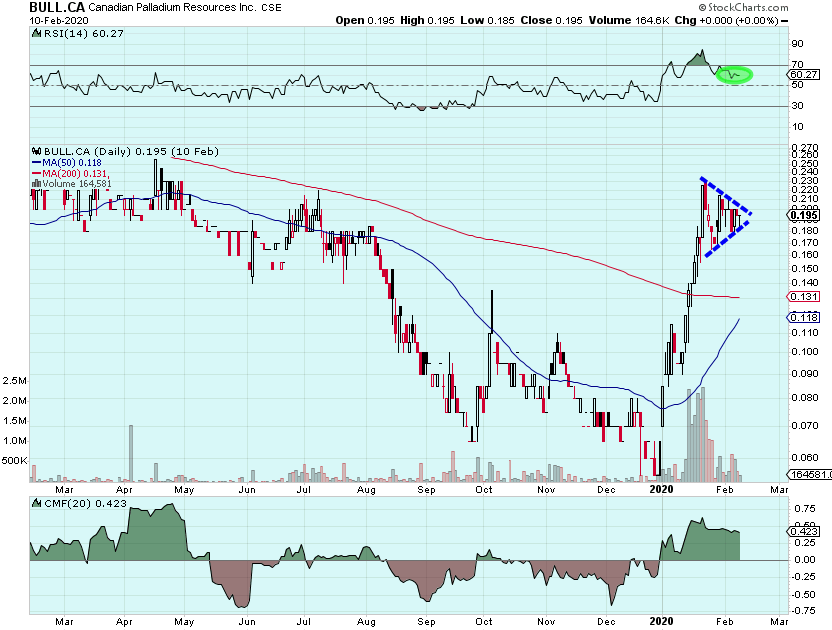Click the Jun label under the volume bars
This screenshot has width=832, height=630.
(x=247, y=489)
